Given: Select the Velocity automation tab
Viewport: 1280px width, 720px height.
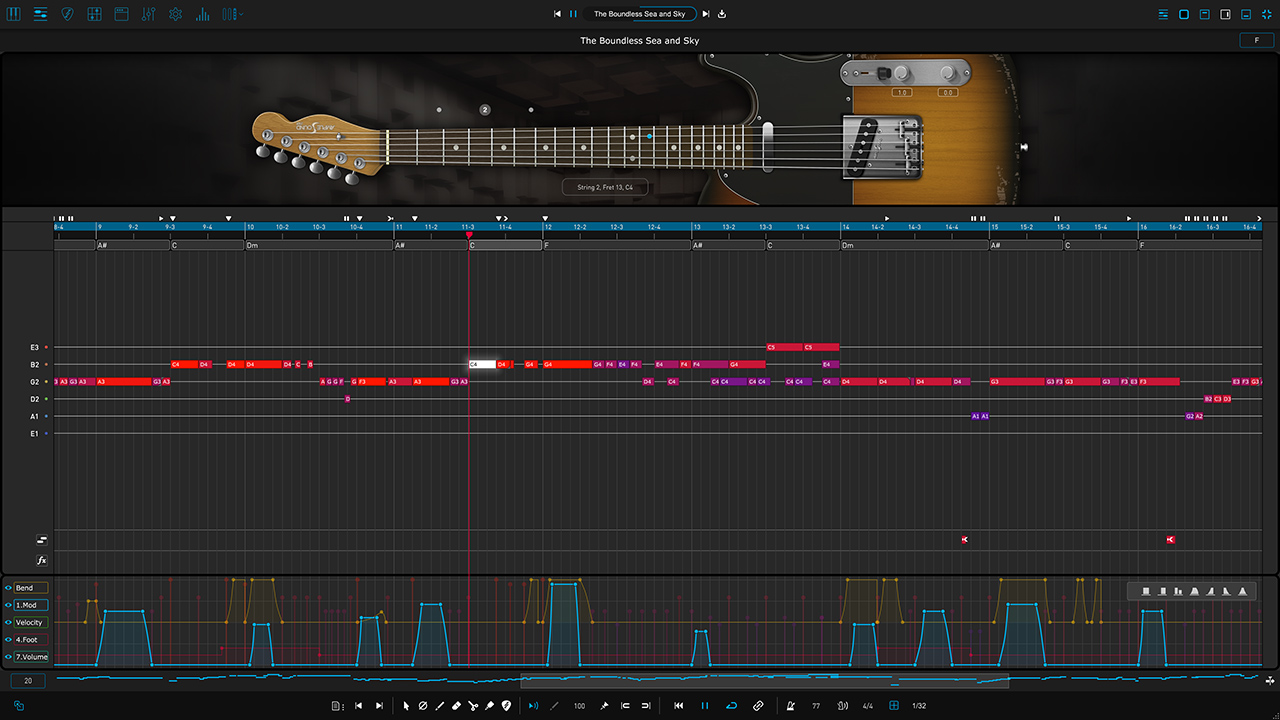Looking at the screenshot, I should [x=30, y=622].
